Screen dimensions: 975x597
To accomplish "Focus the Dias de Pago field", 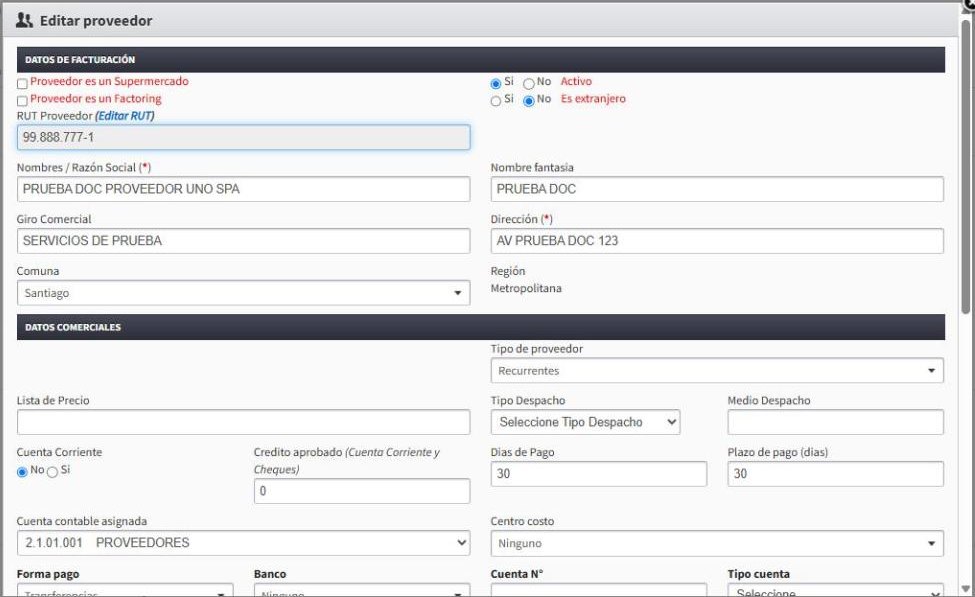I will point(599,474).
